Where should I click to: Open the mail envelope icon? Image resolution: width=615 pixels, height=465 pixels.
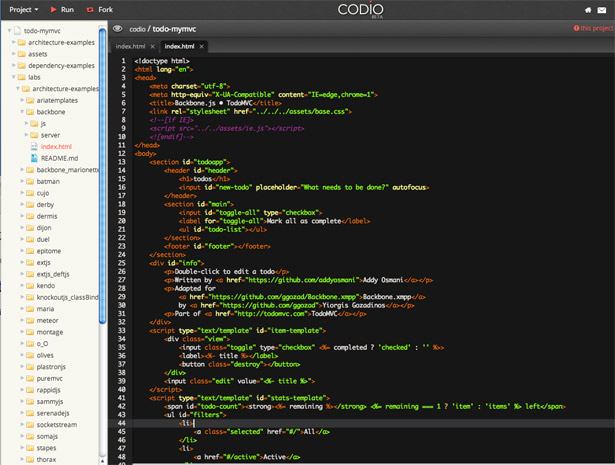[602, 10]
